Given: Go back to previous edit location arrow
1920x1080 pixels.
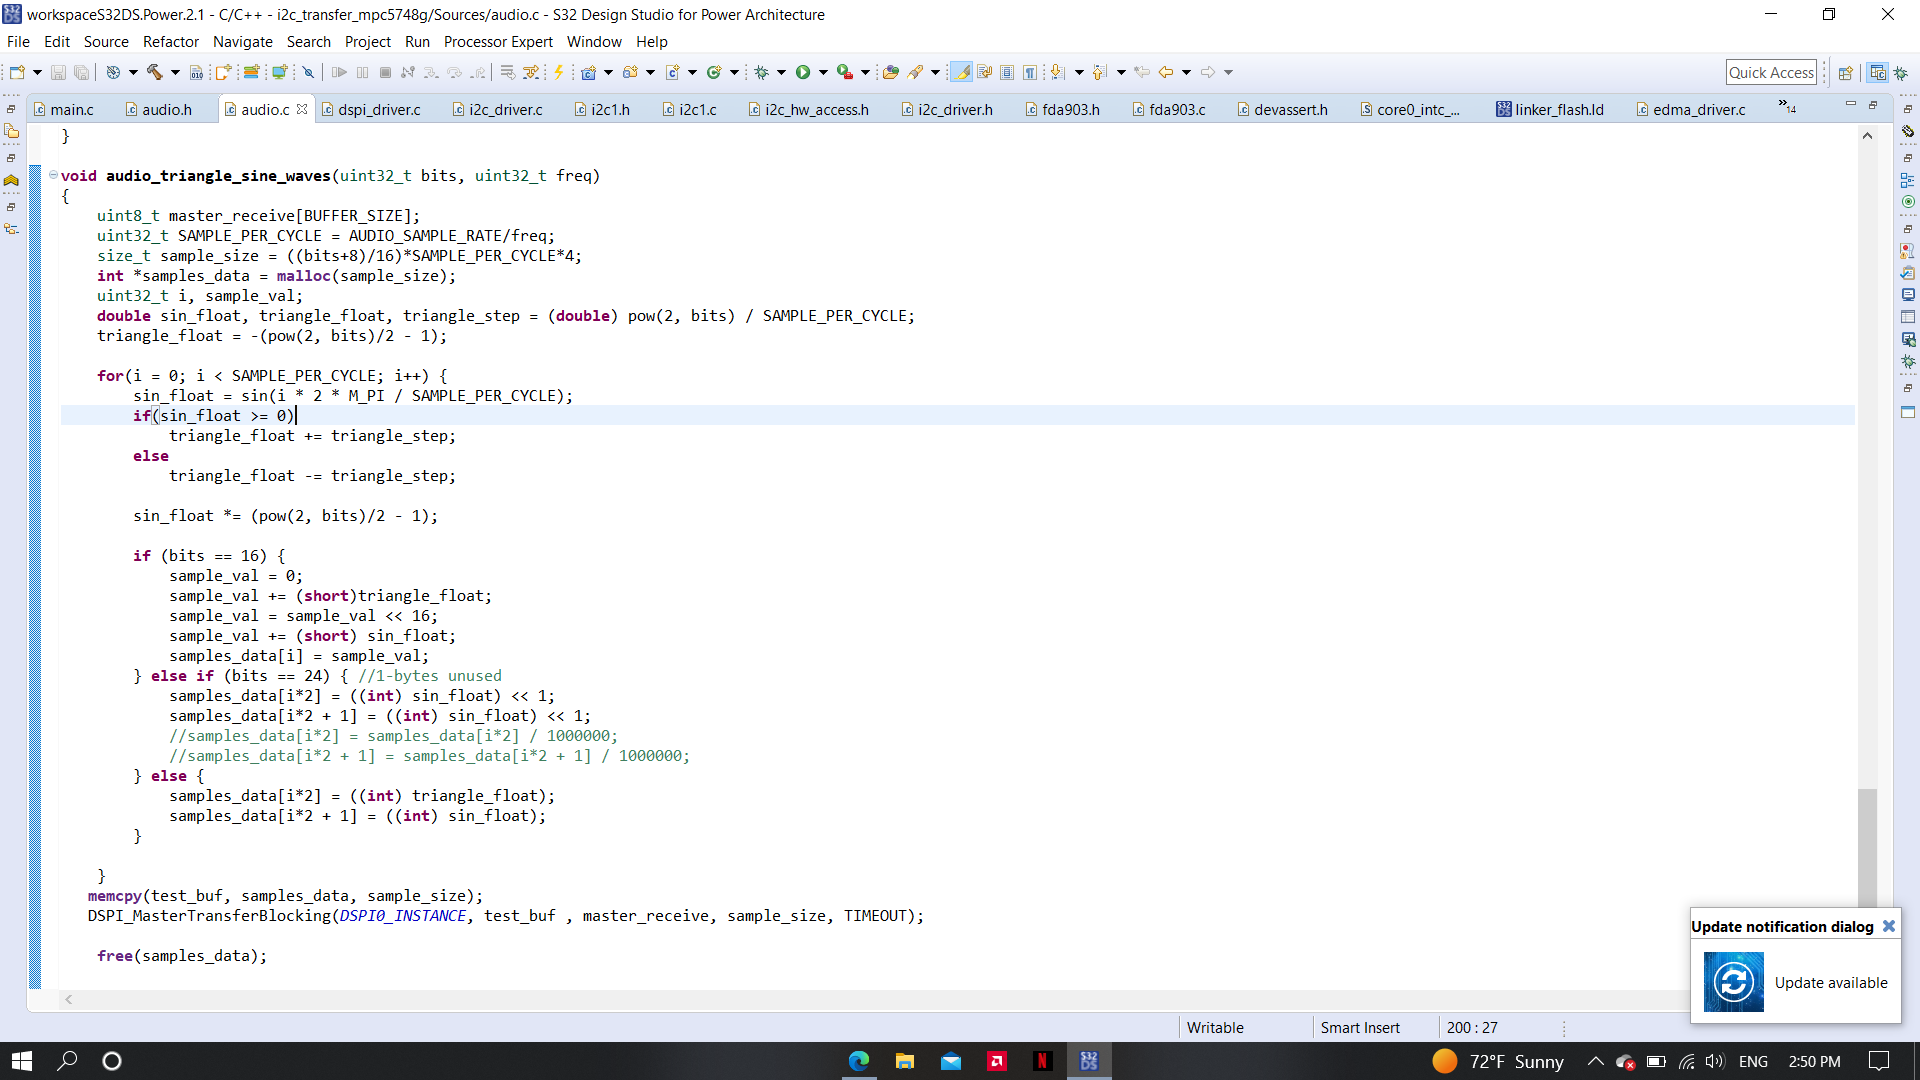Looking at the screenshot, I should point(1142,72).
